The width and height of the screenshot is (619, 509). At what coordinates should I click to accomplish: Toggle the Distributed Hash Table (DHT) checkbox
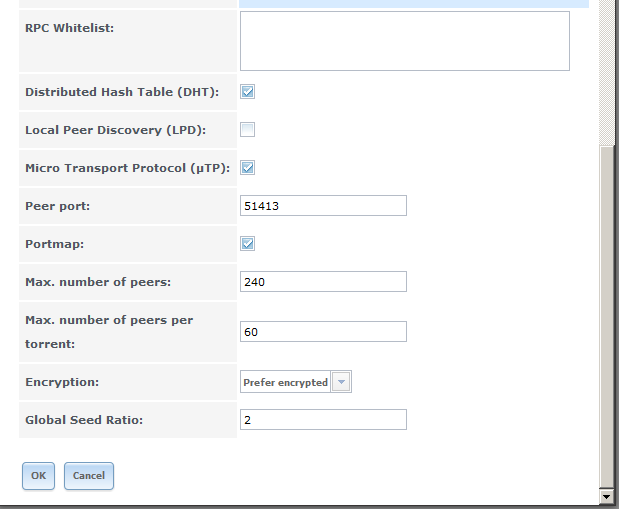248,92
